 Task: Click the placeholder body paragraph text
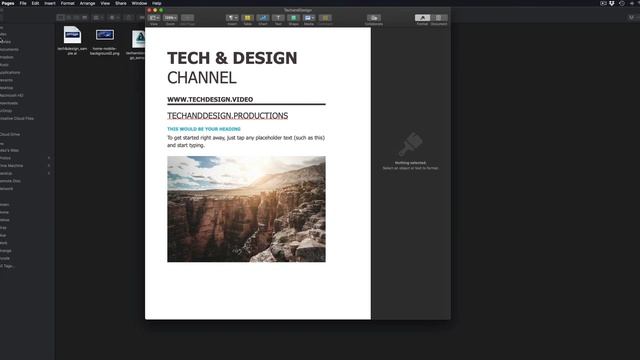[246, 141]
